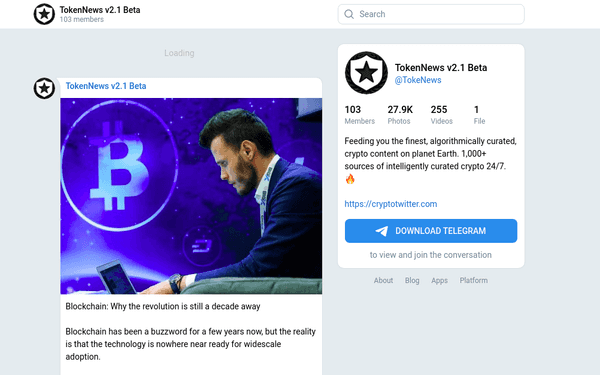
Task: Focus the Search input field
Action: [431, 14]
